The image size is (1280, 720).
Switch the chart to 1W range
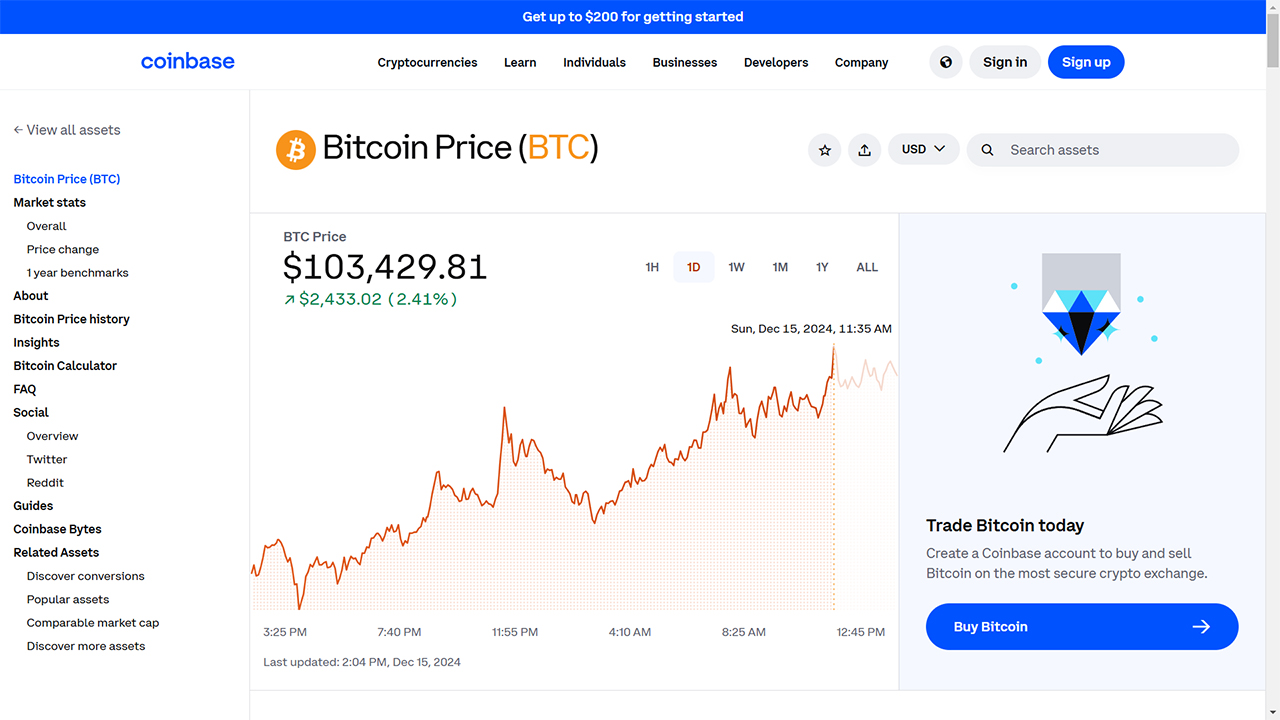coord(737,267)
